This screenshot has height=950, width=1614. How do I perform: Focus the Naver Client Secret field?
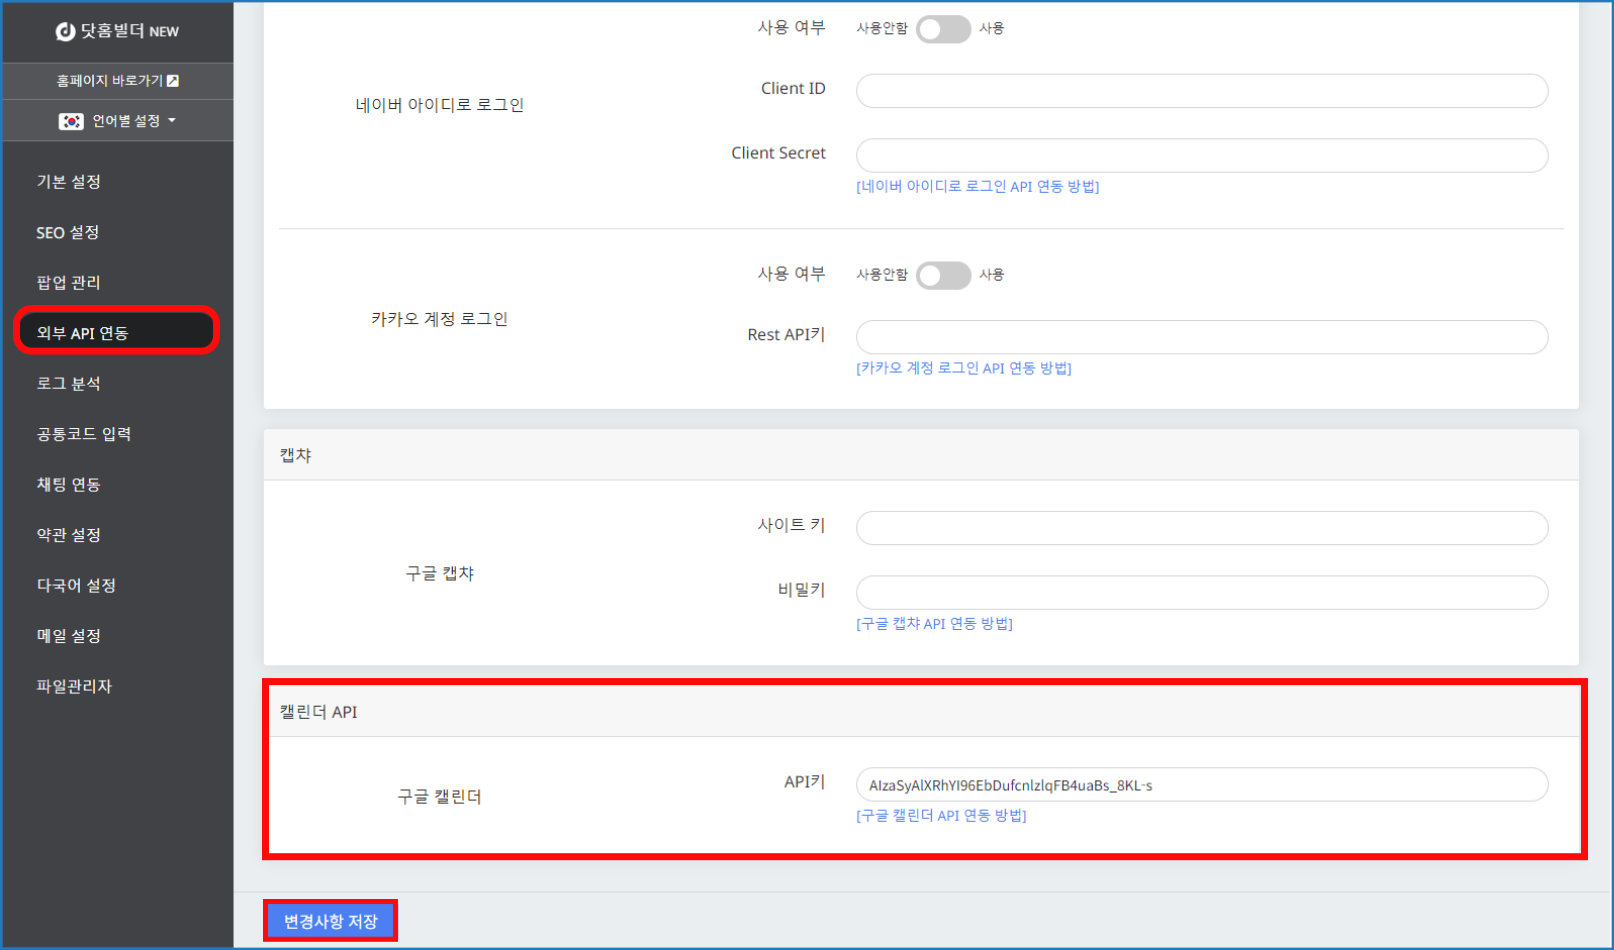pyautogui.click(x=1201, y=155)
